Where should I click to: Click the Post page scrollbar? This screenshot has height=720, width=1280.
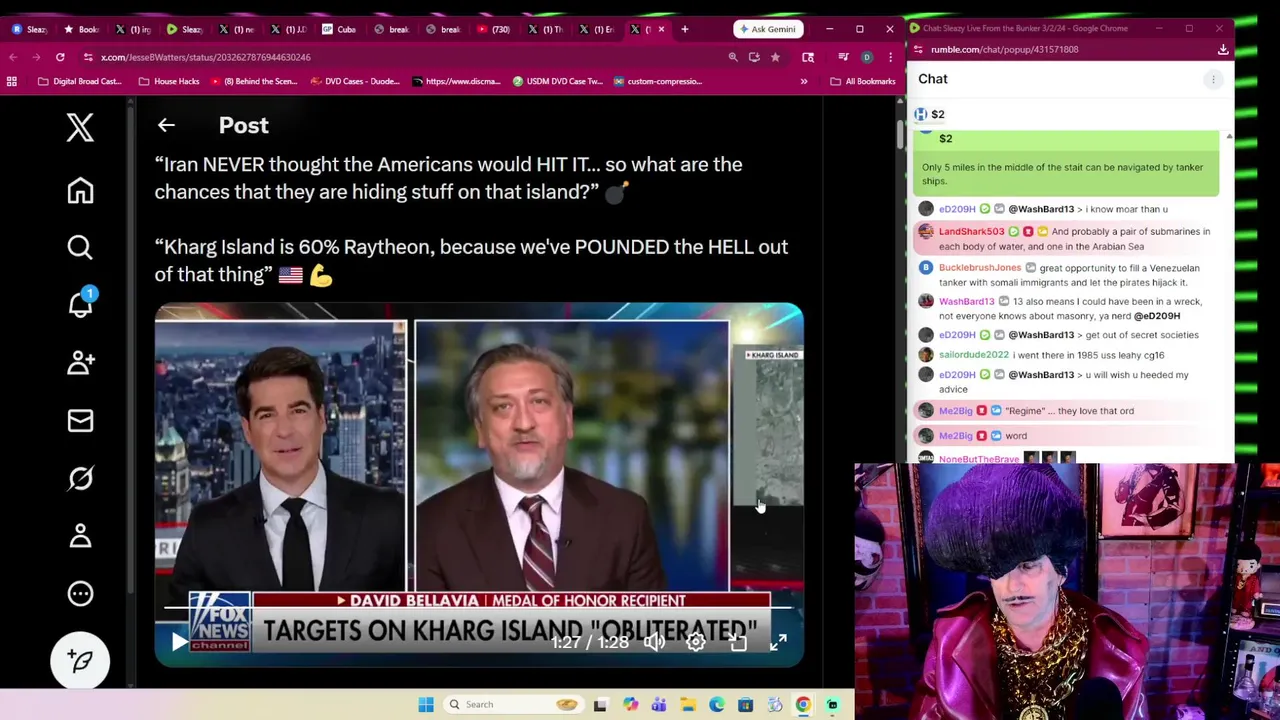coord(899,134)
